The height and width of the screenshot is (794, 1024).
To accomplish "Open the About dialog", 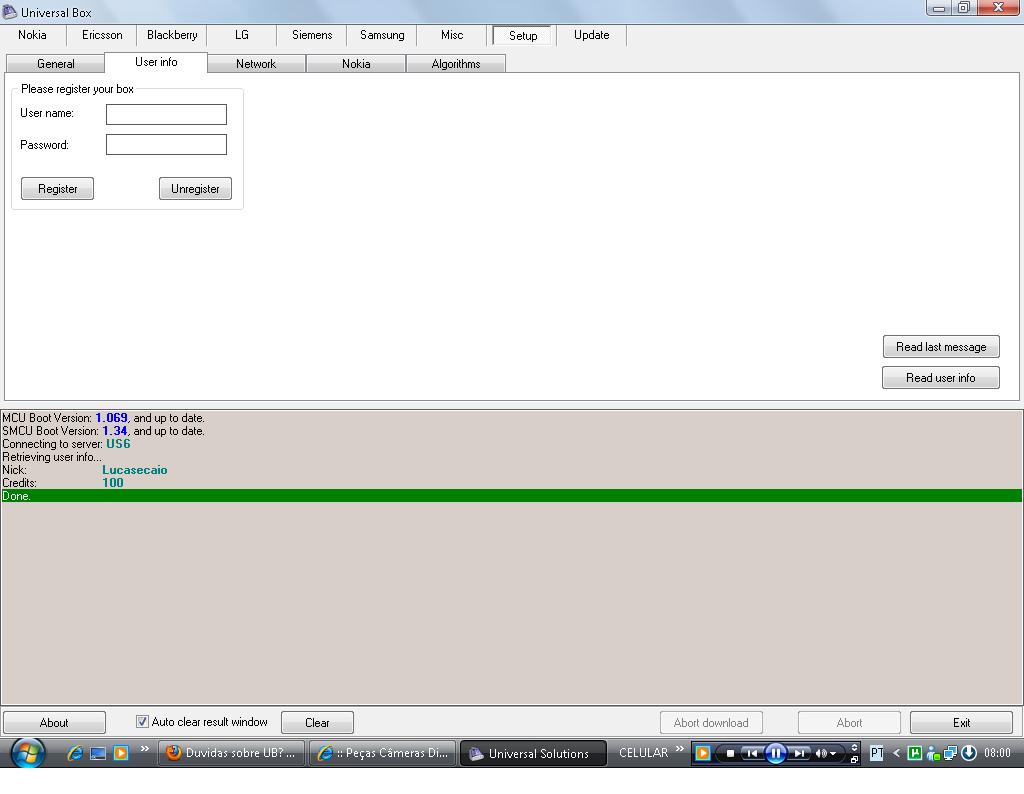I will click(x=54, y=723).
